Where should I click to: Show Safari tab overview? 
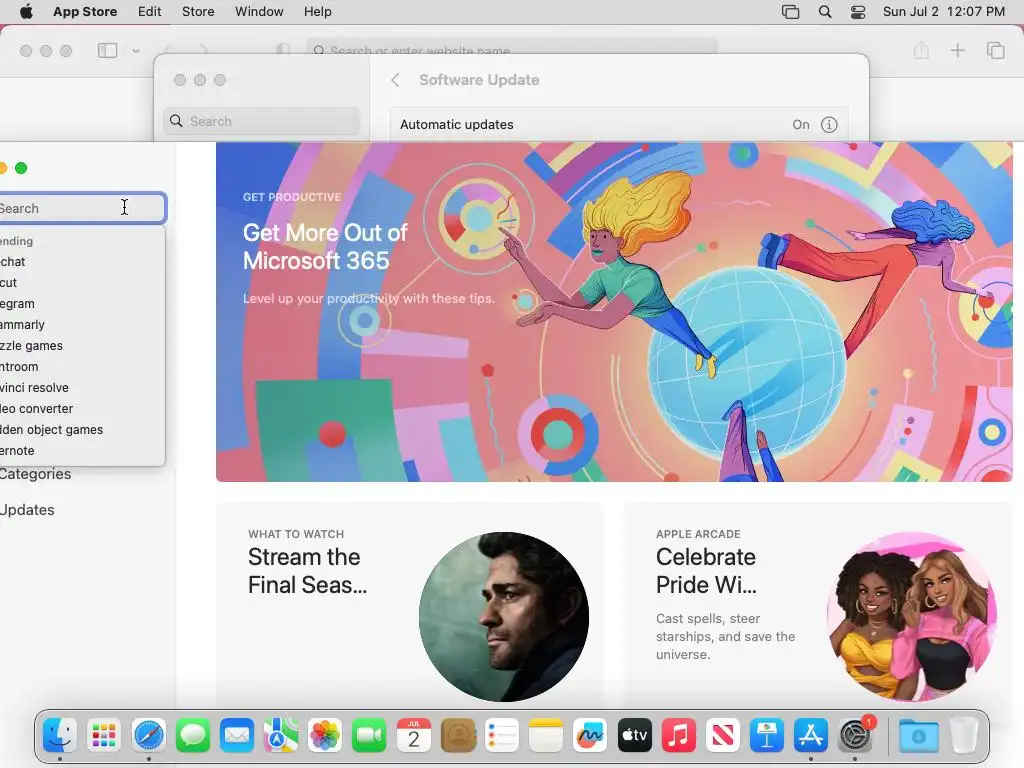coord(995,50)
